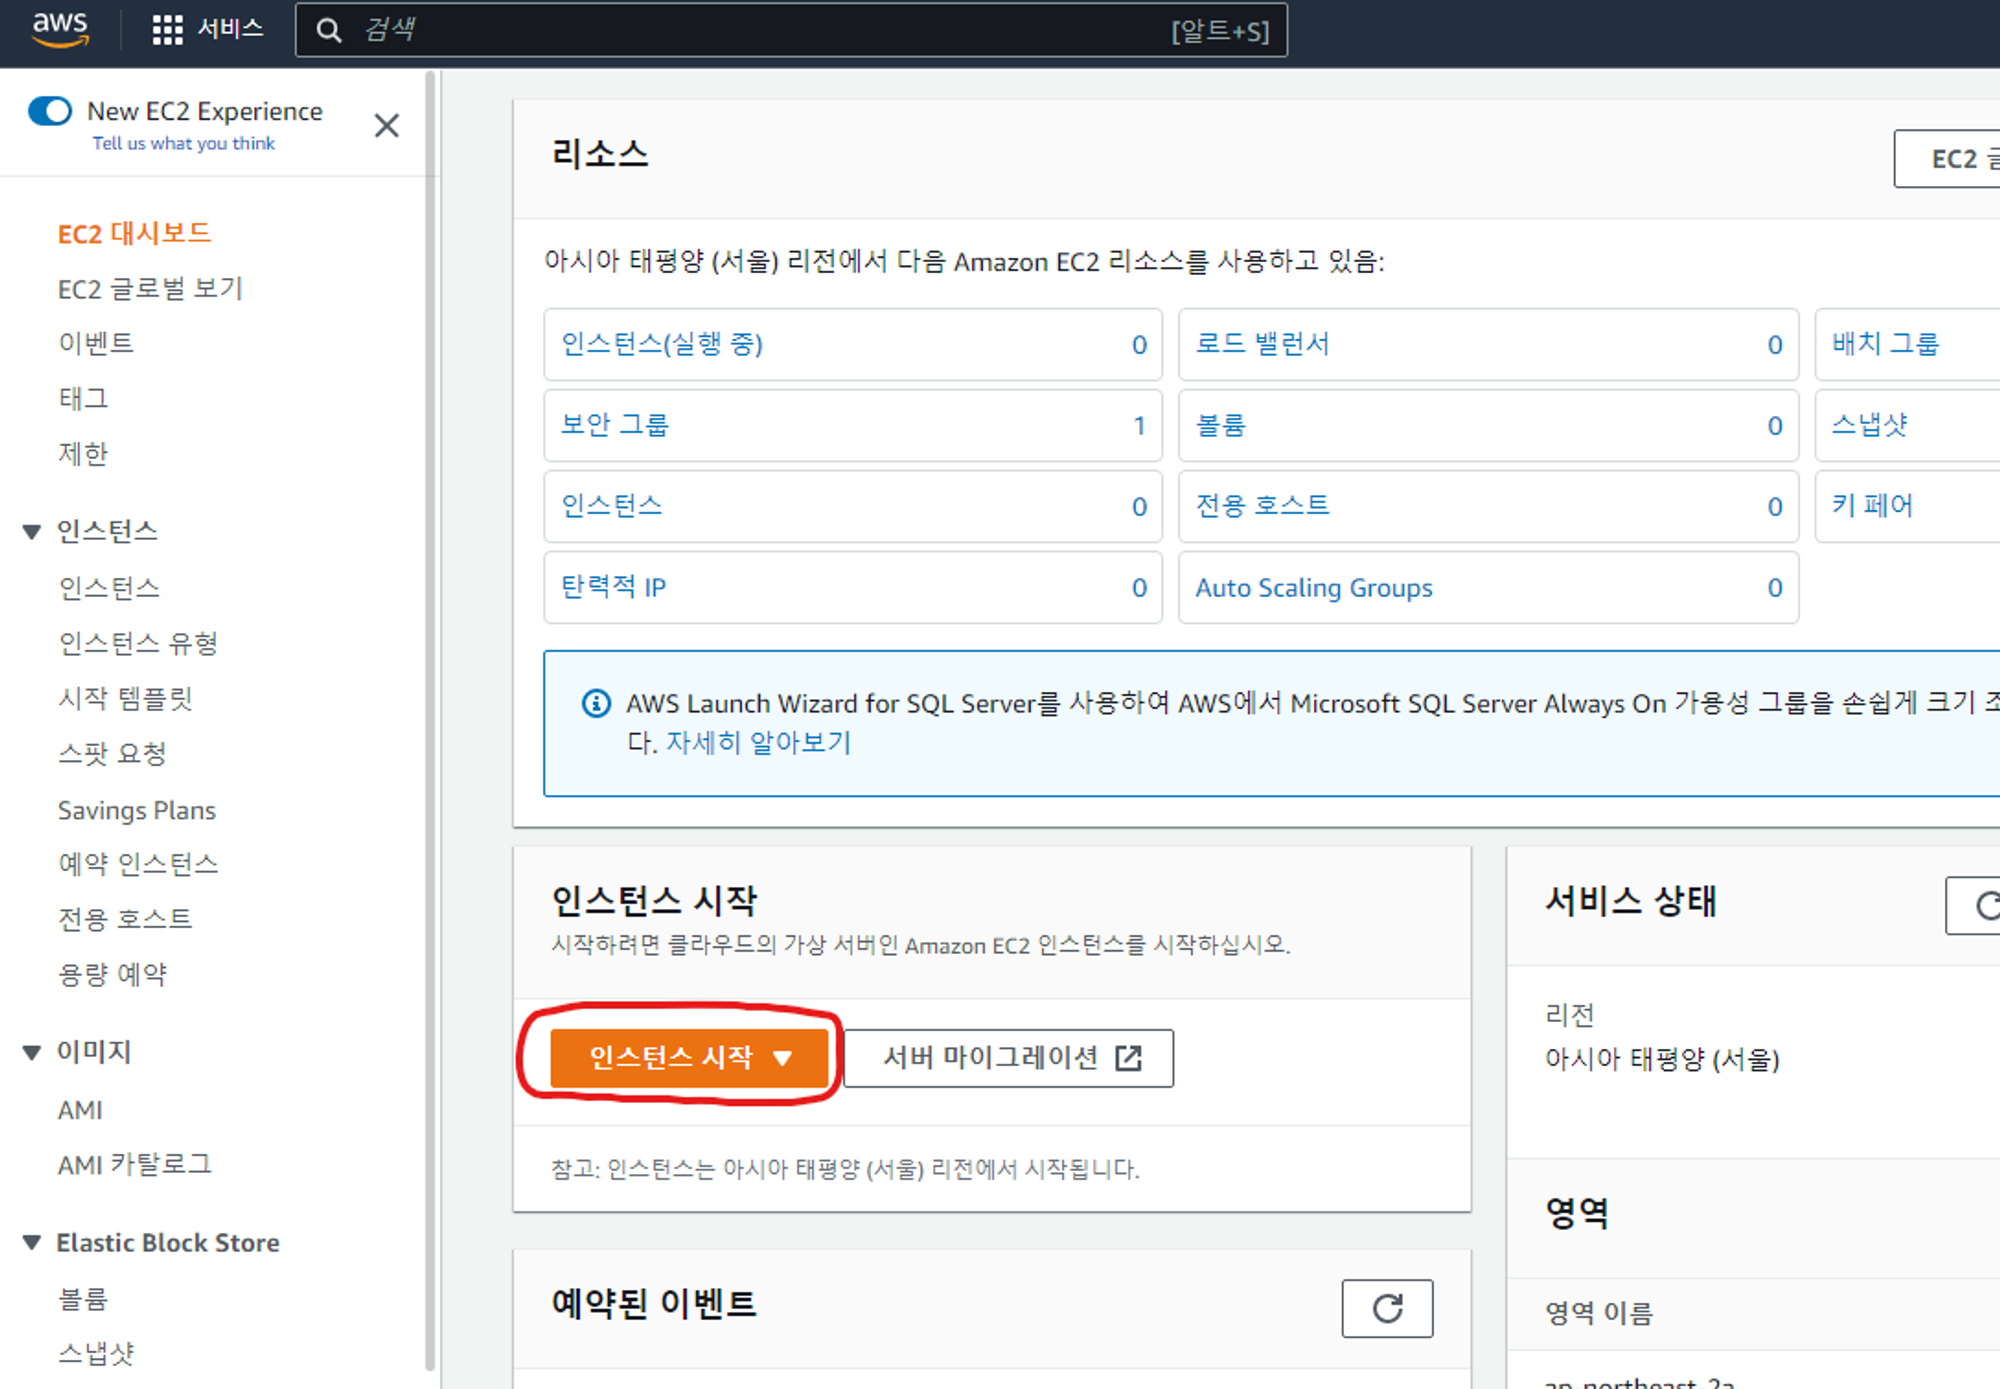Refresh the 예약된 이벤트 panel

point(1386,1308)
